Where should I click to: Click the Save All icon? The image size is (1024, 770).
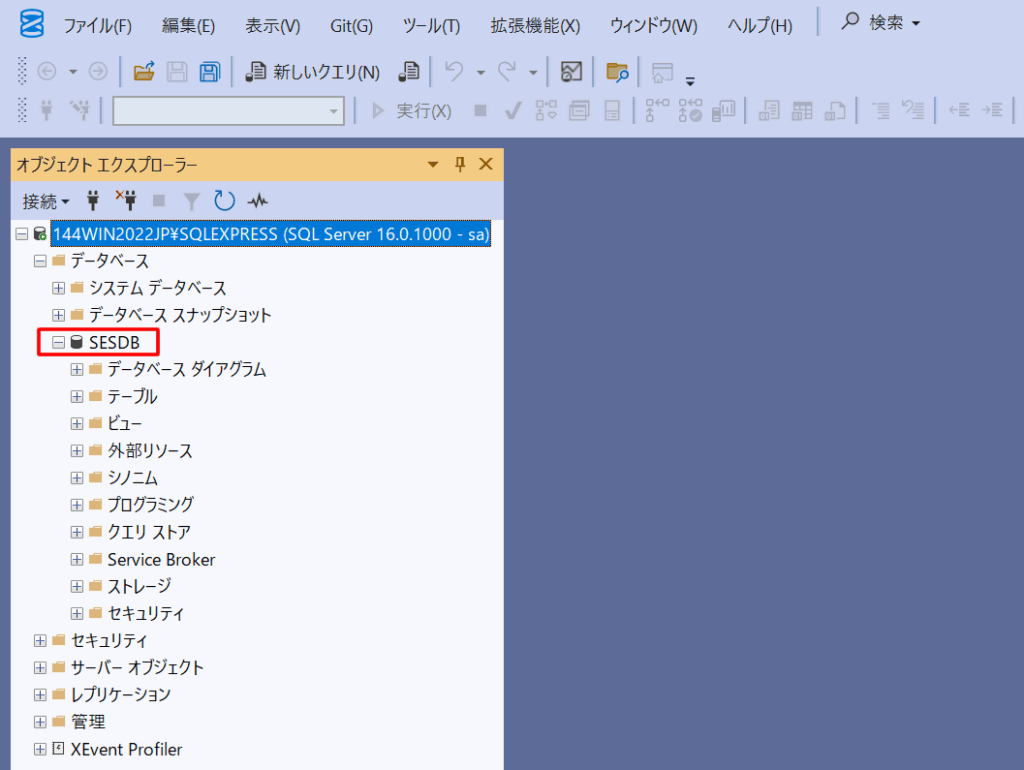210,71
